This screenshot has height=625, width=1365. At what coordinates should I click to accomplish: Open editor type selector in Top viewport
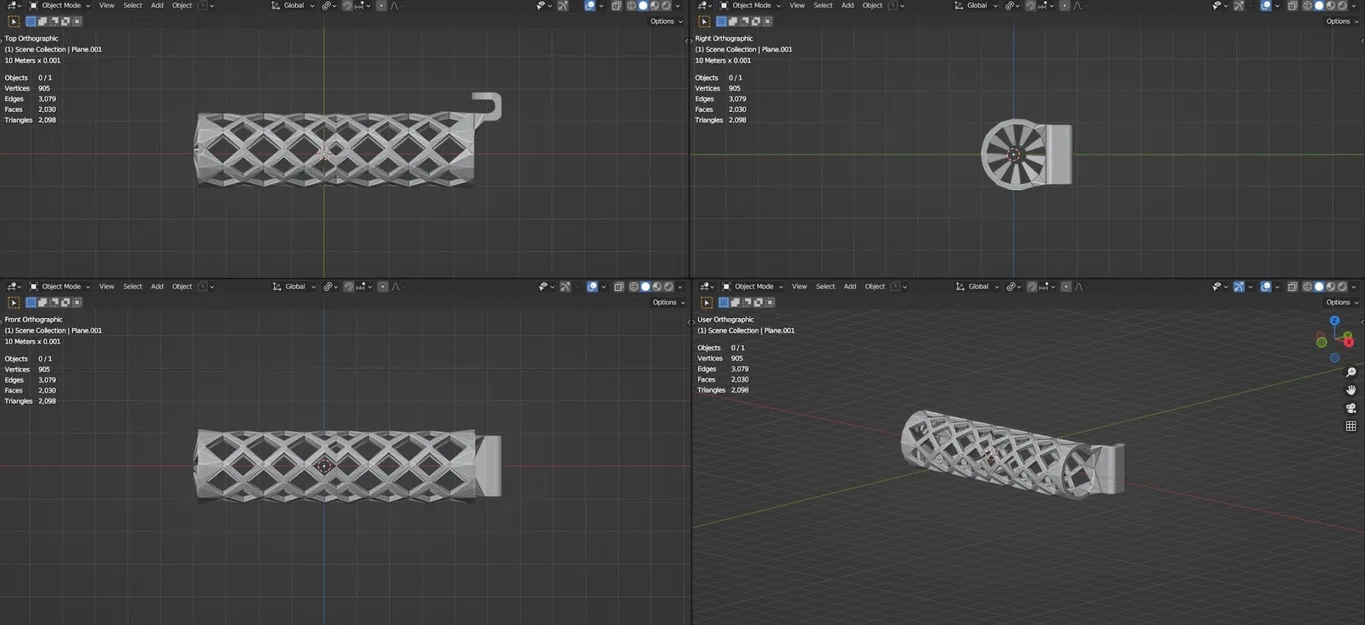coord(12,6)
